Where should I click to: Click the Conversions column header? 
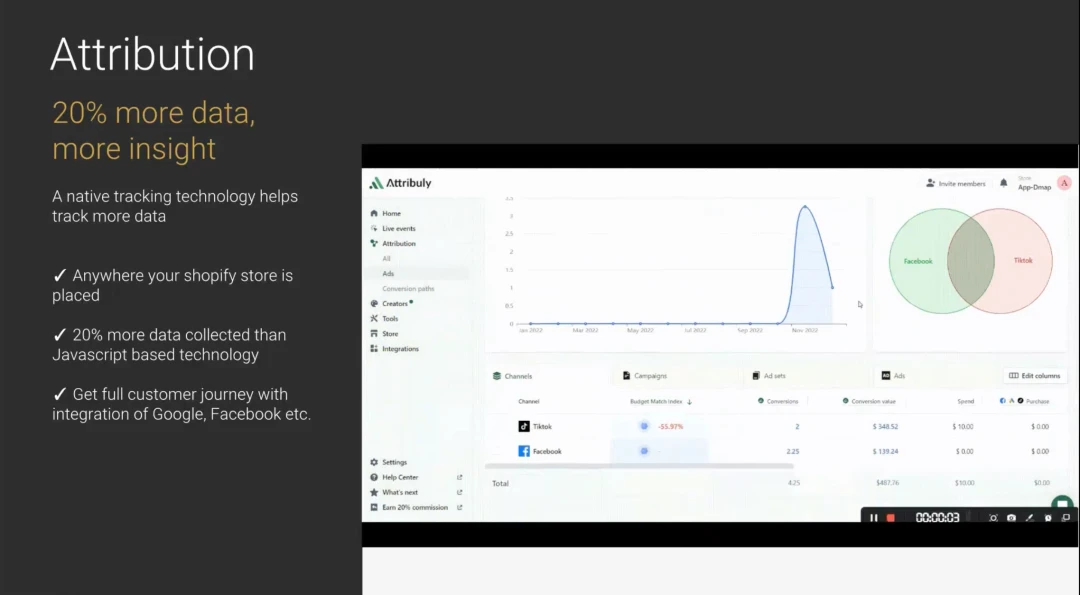point(778,401)
